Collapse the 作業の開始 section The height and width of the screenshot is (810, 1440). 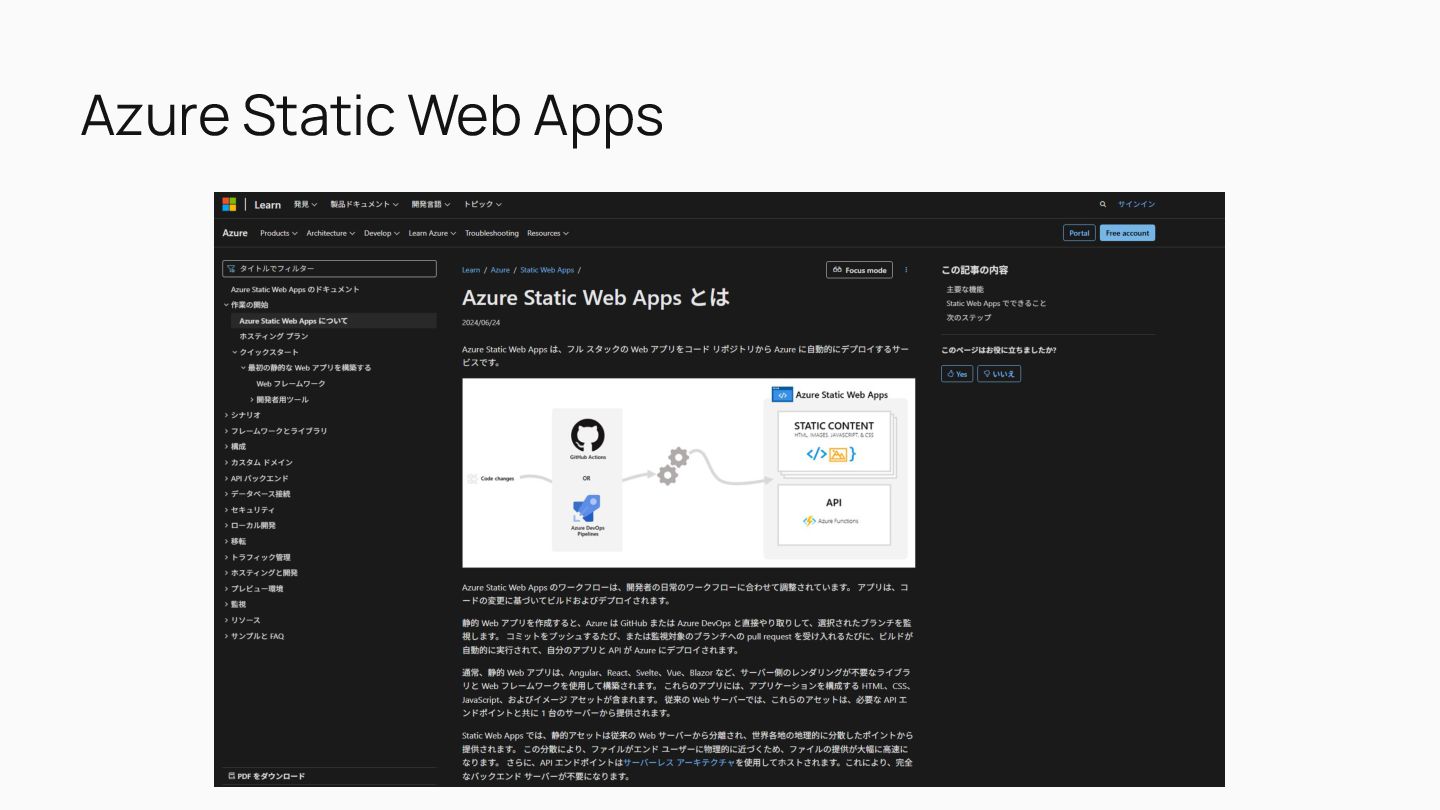(x=245, y=304)
